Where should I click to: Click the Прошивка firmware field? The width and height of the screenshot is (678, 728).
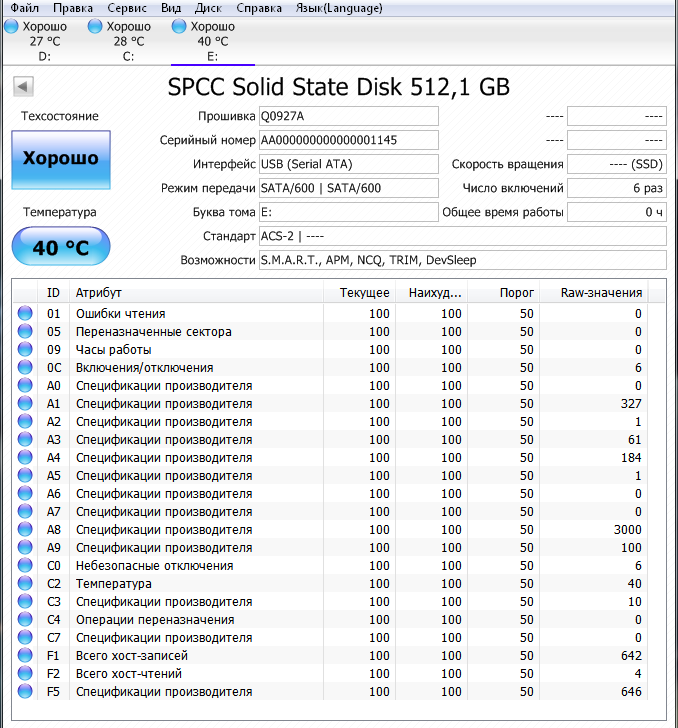348,116
